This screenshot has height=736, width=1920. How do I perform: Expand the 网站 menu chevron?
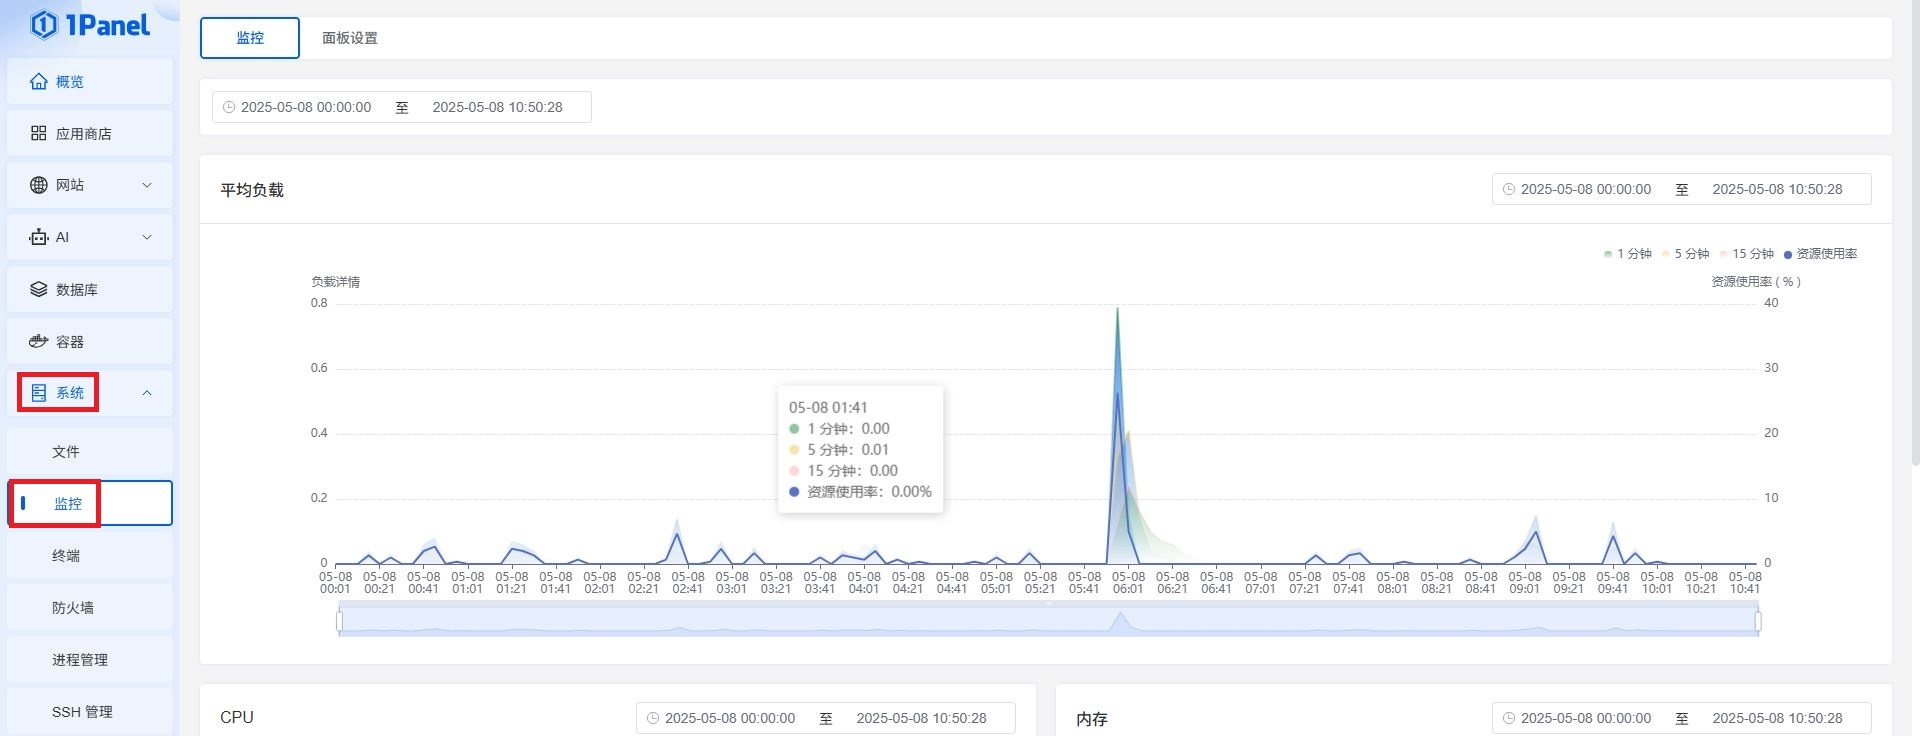coord(147,185)
